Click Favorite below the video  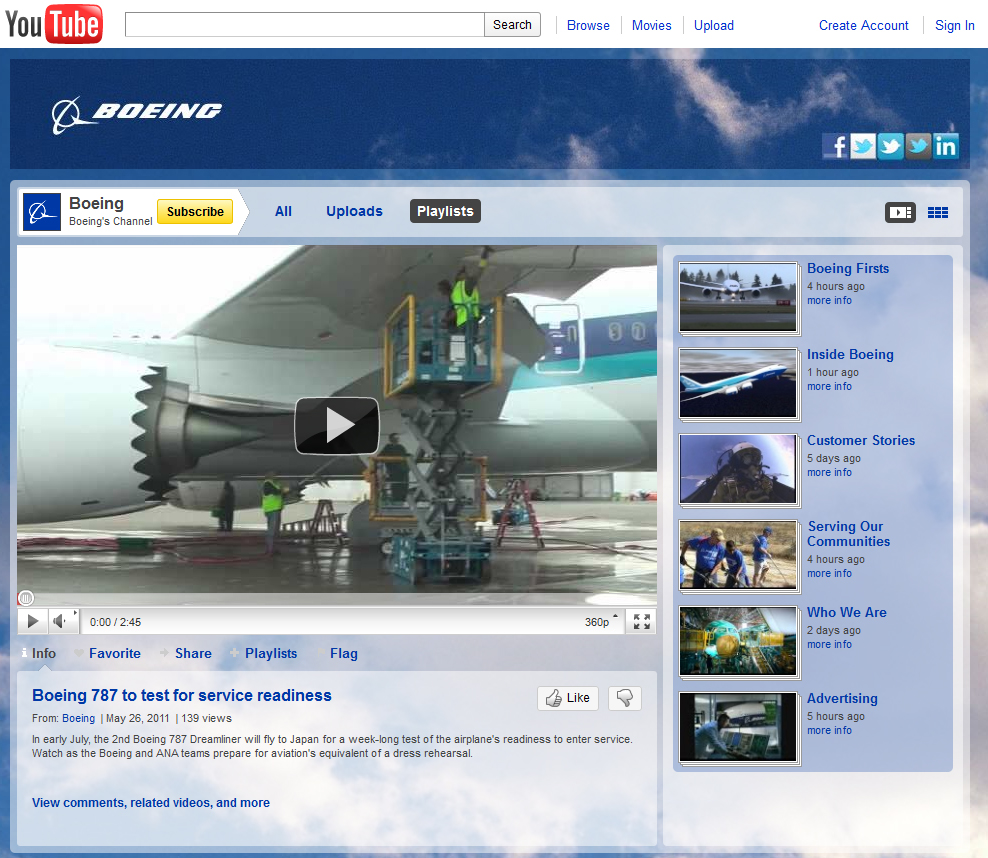(x=107, y=654)
